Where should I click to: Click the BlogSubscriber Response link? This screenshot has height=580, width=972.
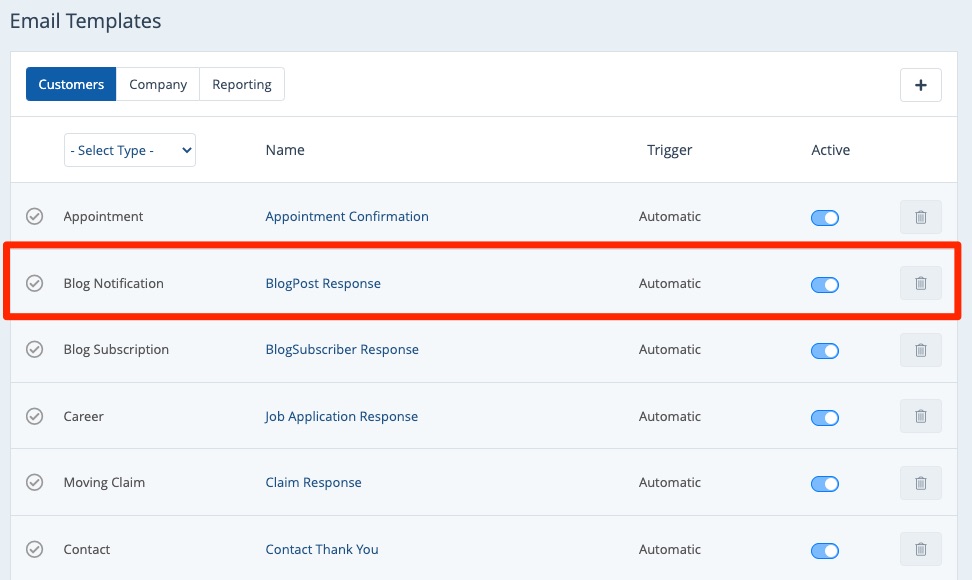(342, 350)
